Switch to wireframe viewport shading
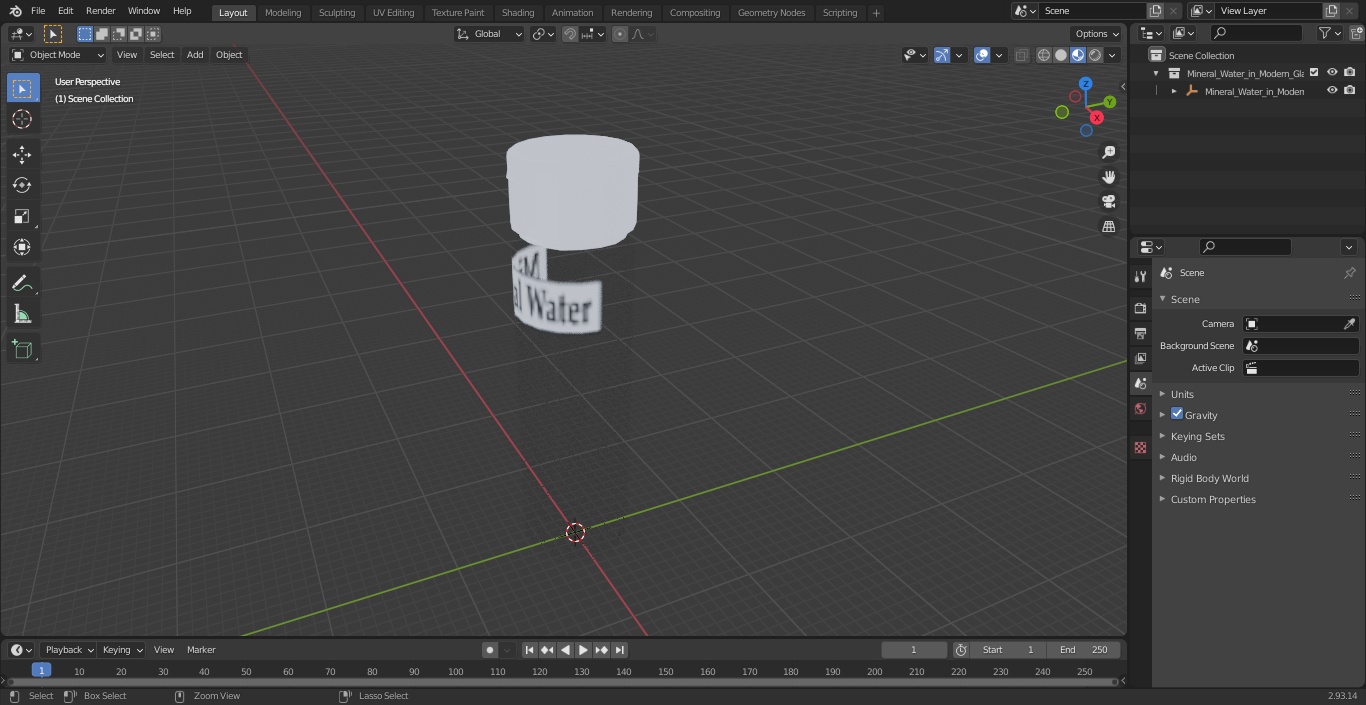This screenshot has height=705, width=1366. [1044, 55]
